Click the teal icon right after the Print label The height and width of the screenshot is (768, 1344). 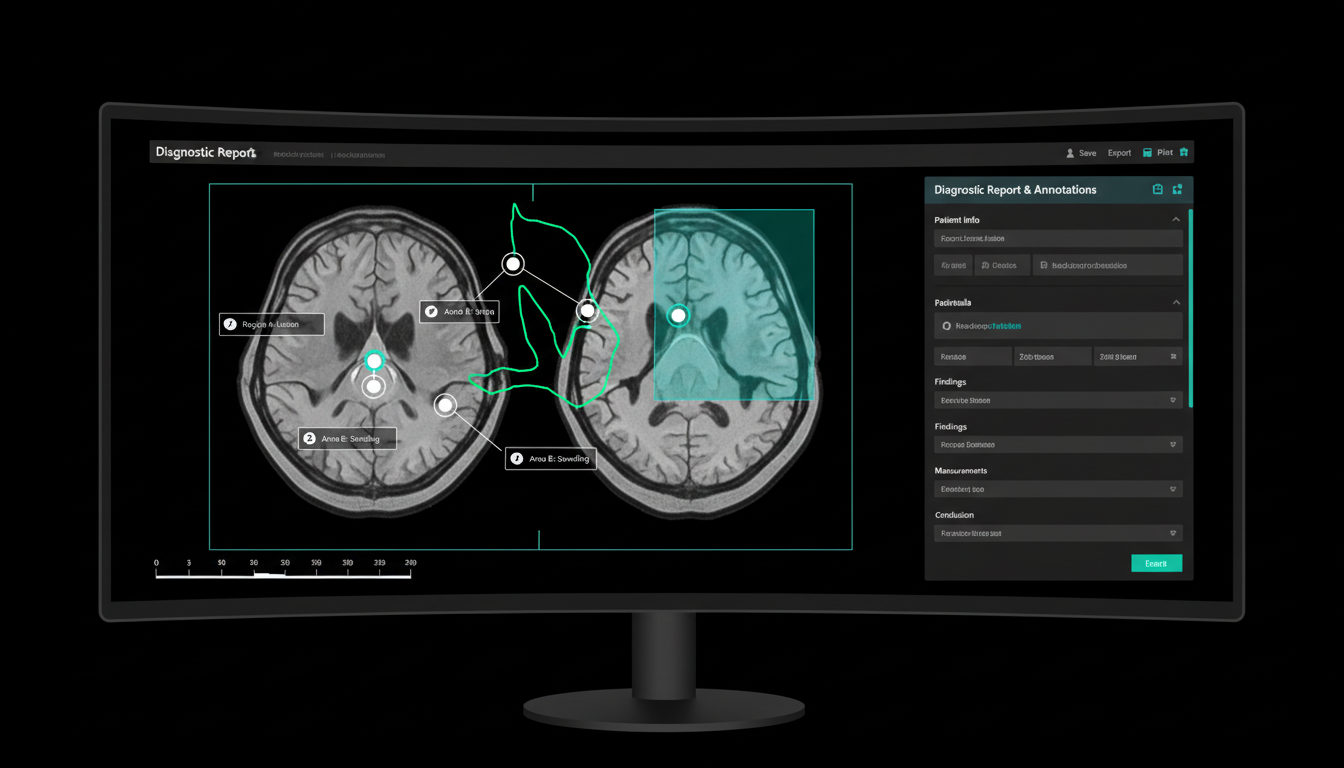coord(1184,153)
